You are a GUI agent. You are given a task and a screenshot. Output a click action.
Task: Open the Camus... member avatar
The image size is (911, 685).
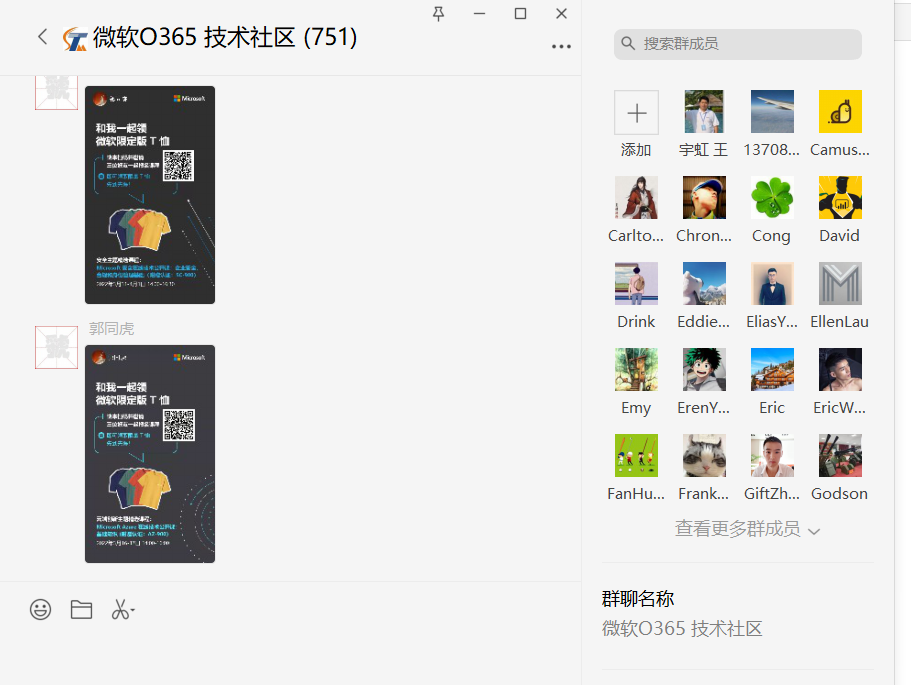point(840,112)
